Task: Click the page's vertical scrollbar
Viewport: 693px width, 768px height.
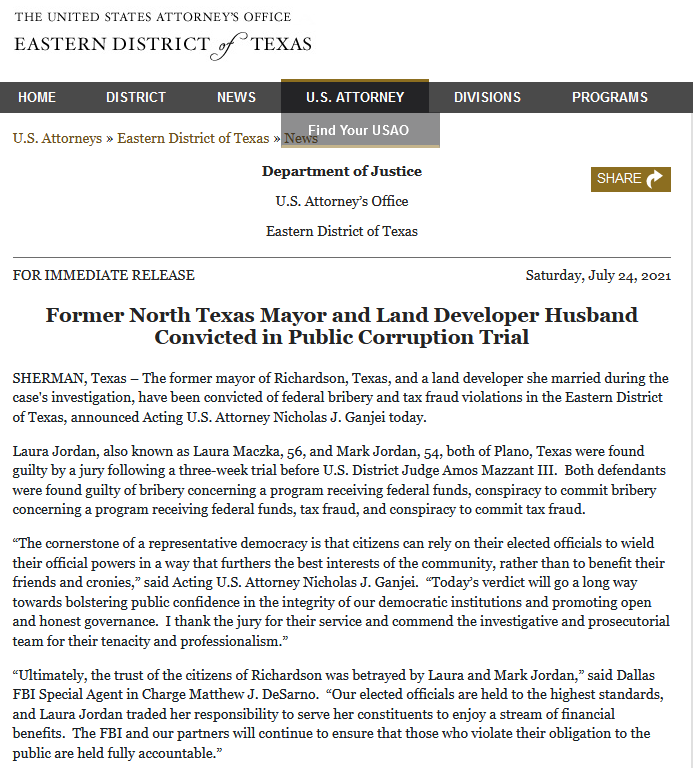Action: [691, 441]
